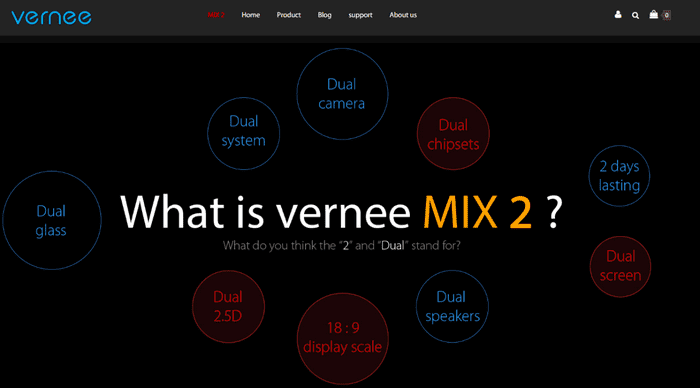This screenshot has height=388, width=700.
Task: Click the subtitle about '2' and 'Dual'
Action: [x=342, y=246]
